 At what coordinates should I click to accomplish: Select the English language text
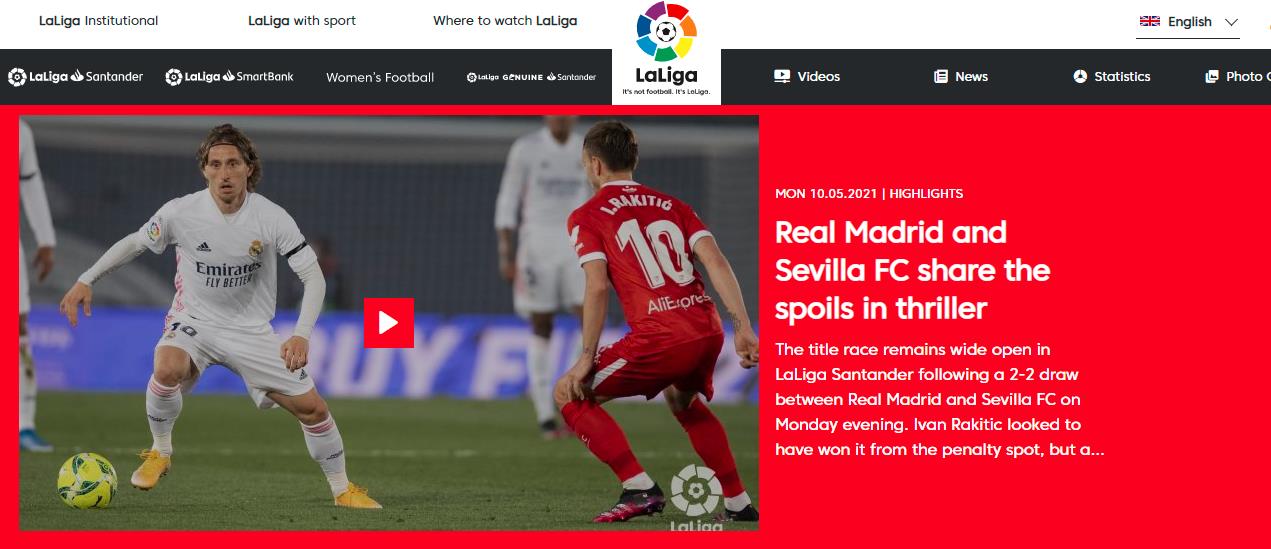1190,21
